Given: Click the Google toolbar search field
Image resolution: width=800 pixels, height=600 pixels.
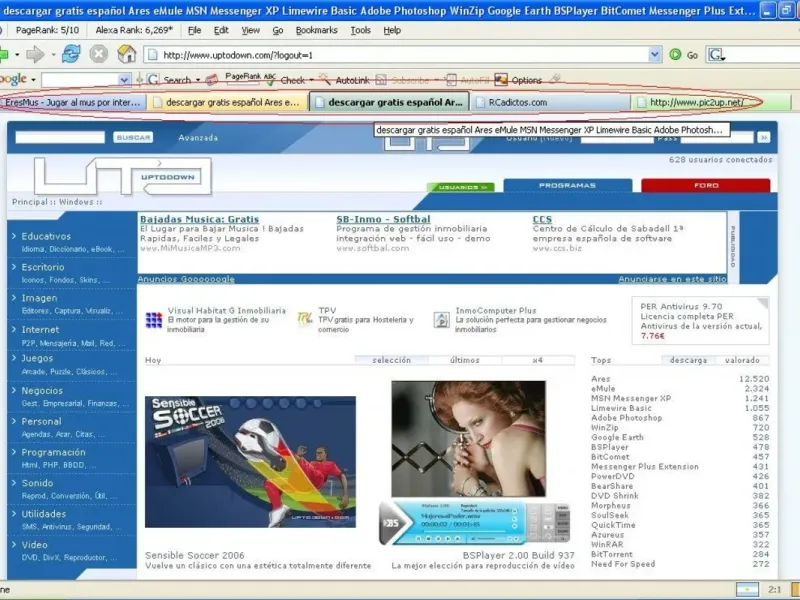Looking at the screenshot, I should point(80,80).
